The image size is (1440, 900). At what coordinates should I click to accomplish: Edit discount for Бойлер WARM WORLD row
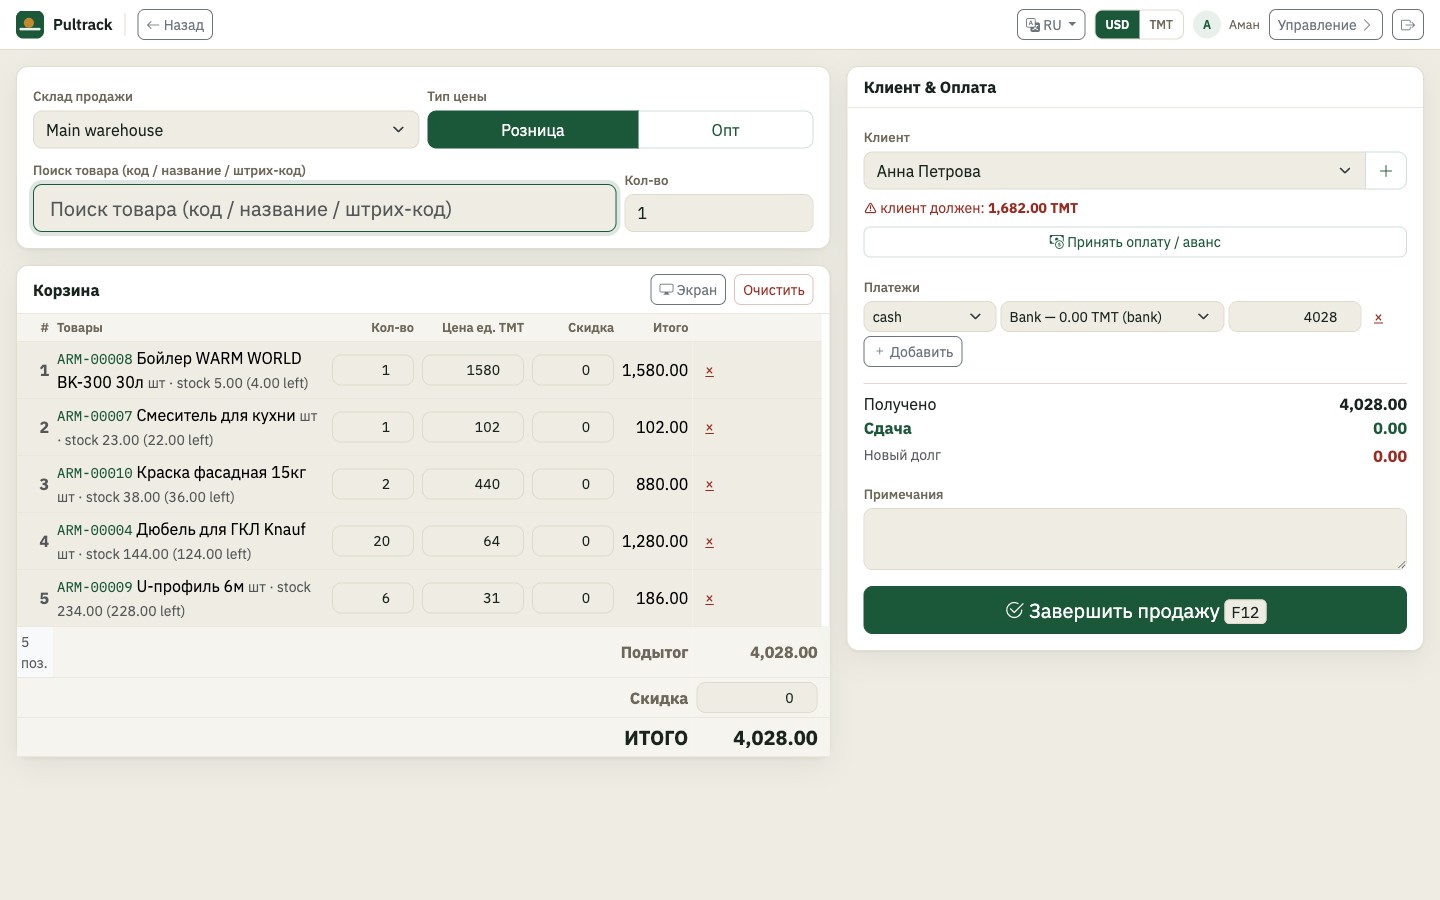tap(573, 370)
